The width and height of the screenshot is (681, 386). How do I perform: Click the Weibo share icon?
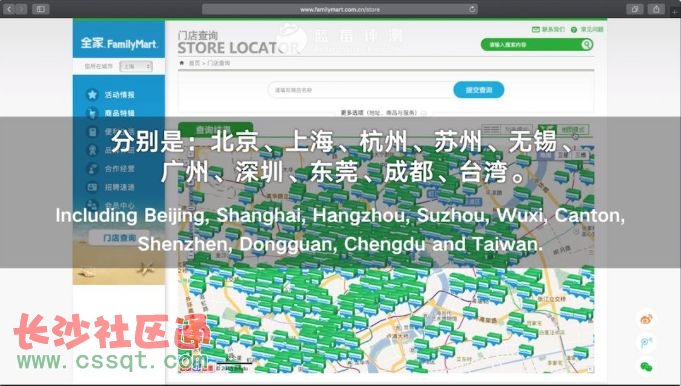pyautogui.click(x=647, y=320)
